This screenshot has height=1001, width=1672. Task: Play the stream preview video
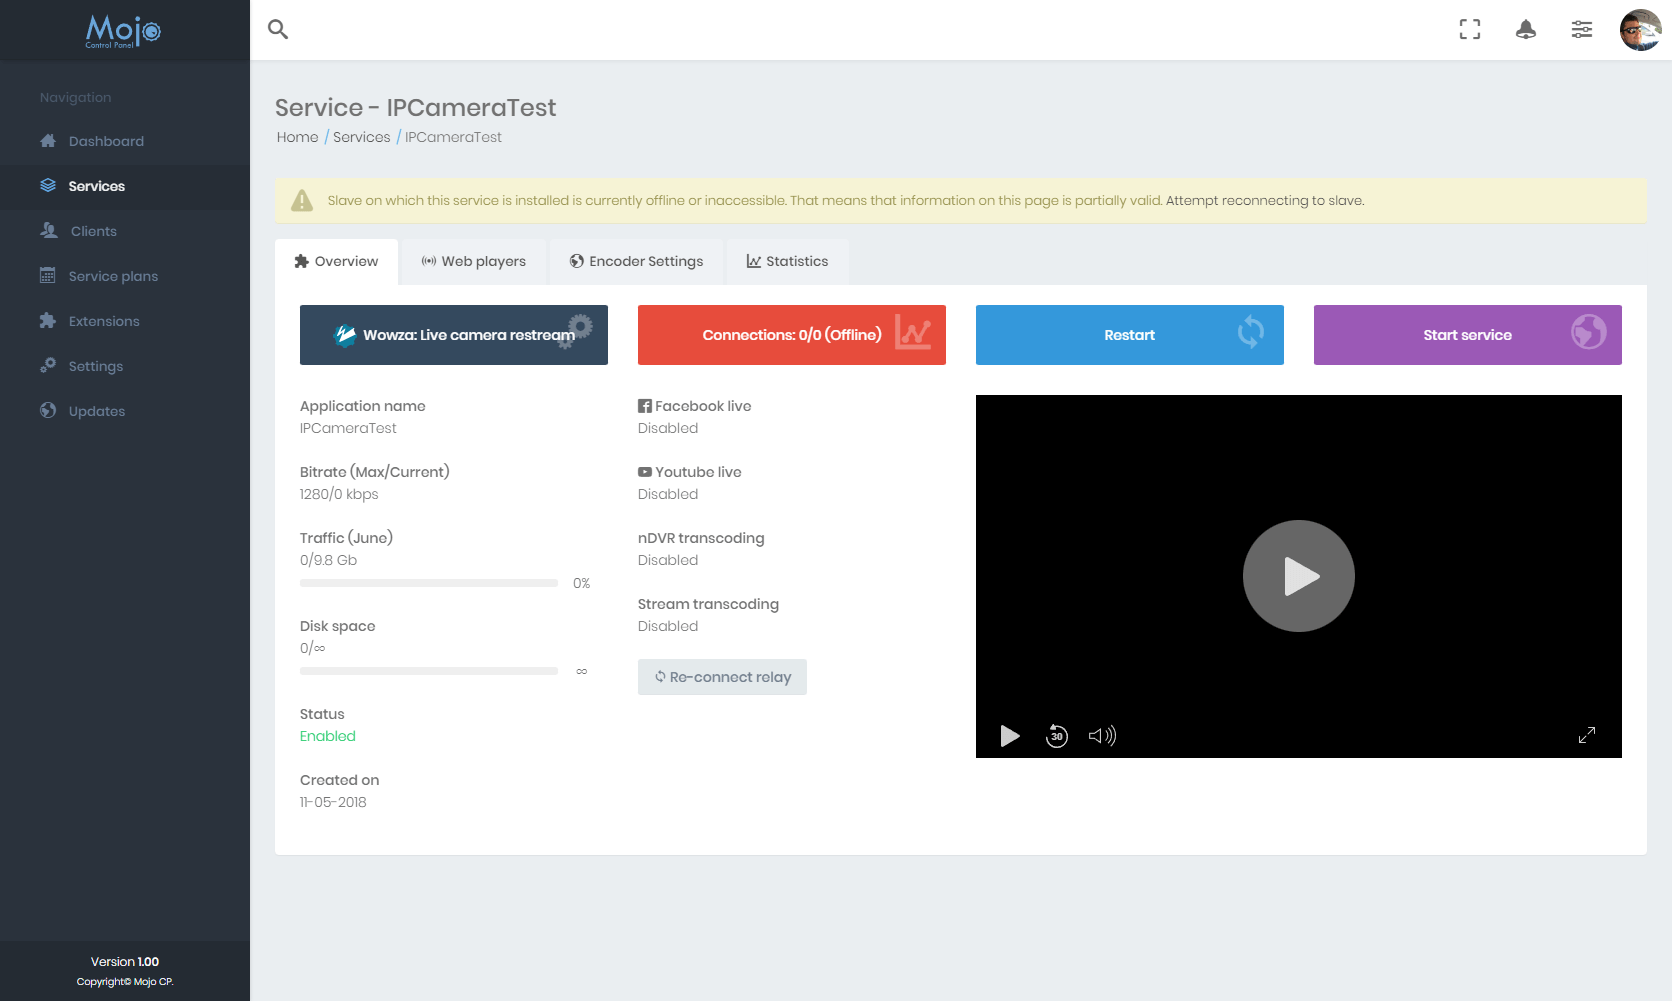tap(1298, 576)
